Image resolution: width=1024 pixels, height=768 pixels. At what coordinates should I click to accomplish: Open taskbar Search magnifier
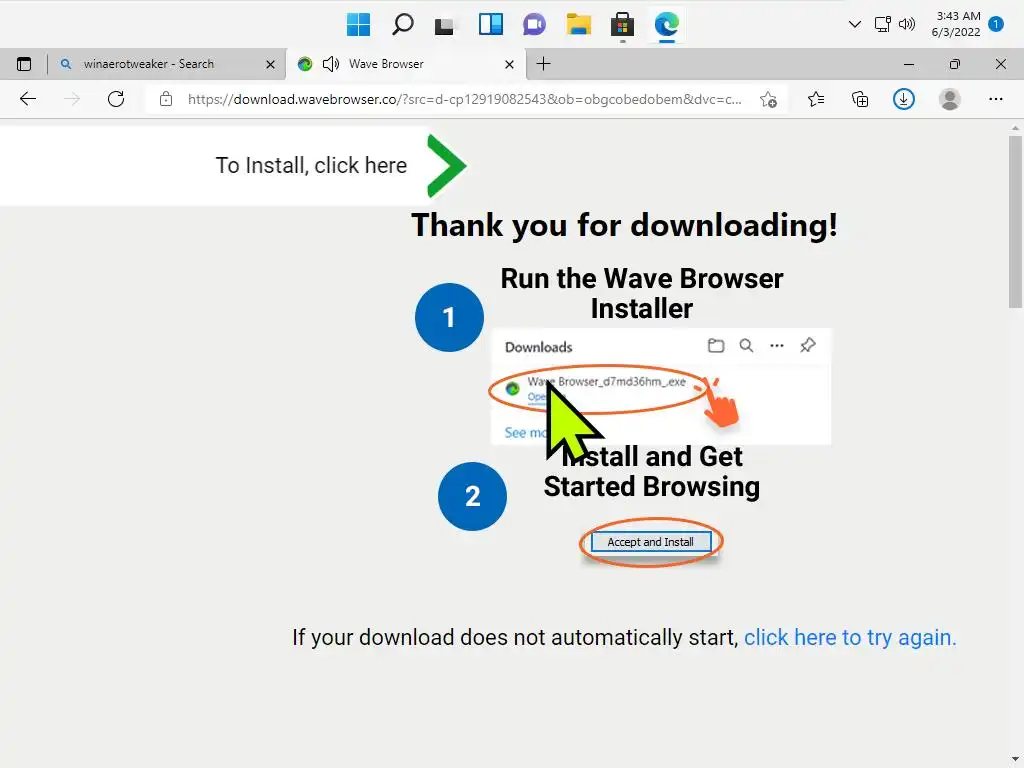point(402,25)
